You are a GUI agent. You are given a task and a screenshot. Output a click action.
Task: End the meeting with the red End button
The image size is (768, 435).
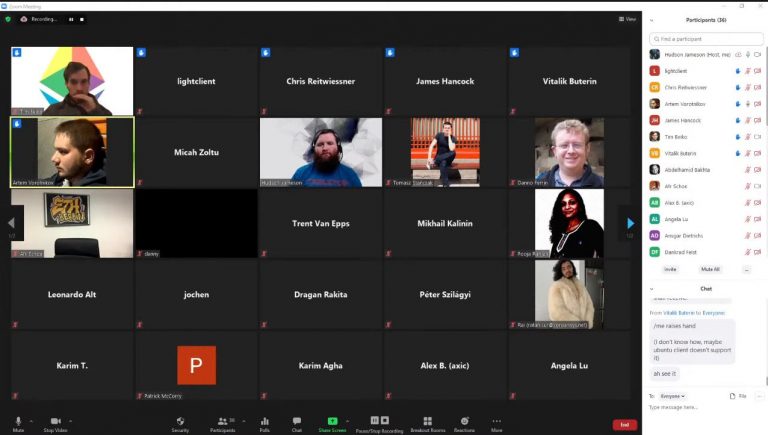pyautogui.click(x=624, y=425)
